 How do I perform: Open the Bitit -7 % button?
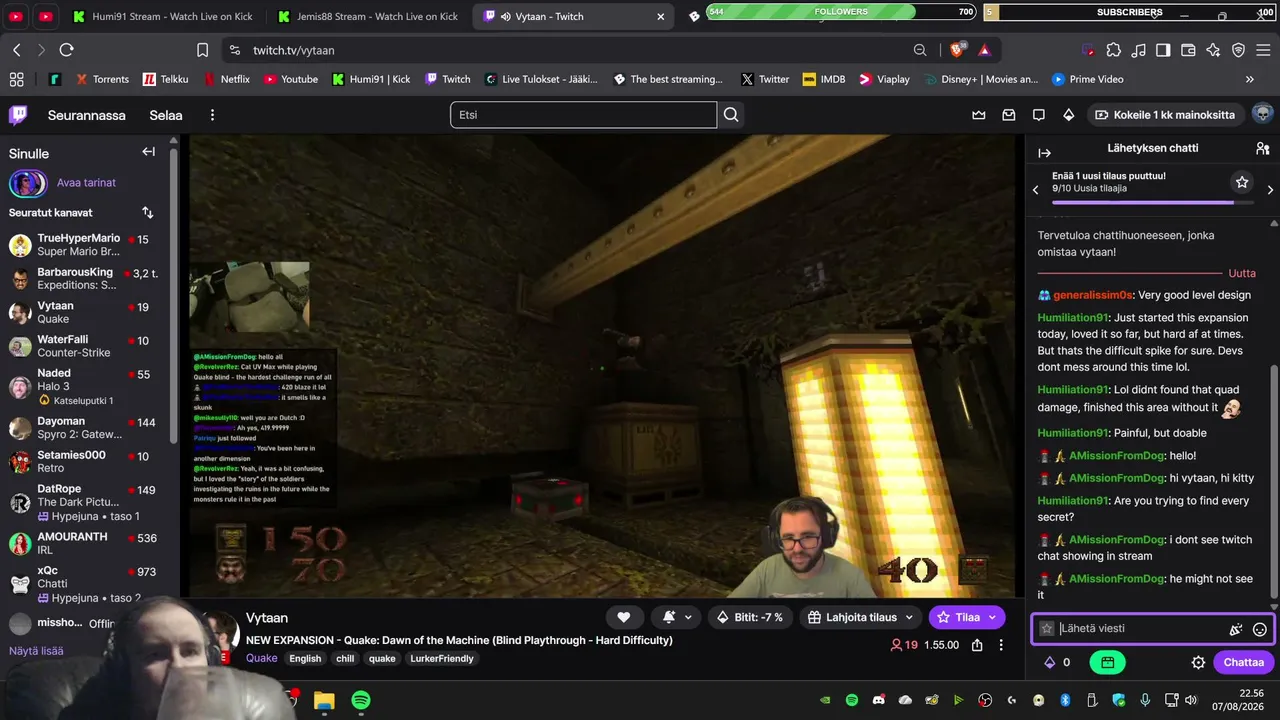pos(750,617)
